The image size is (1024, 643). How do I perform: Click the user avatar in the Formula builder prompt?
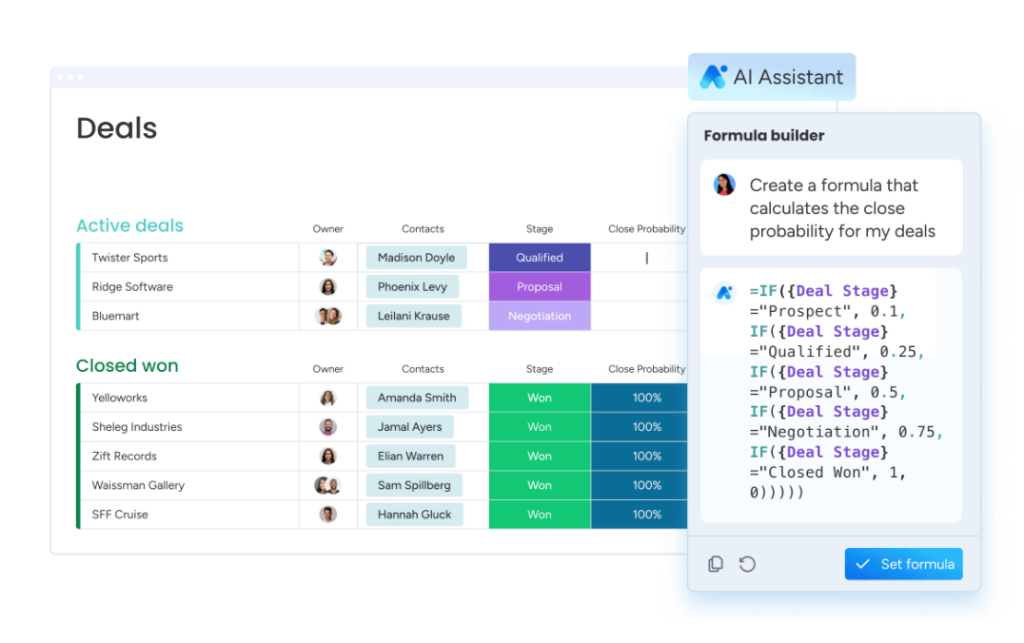tap(723, 186)
